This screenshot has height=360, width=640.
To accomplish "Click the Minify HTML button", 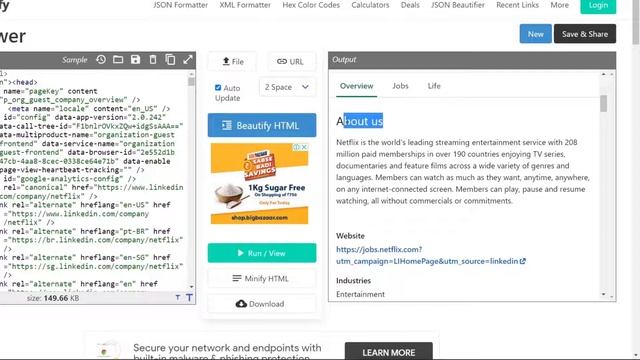I will pyautogui.click(x=262, y=279).
